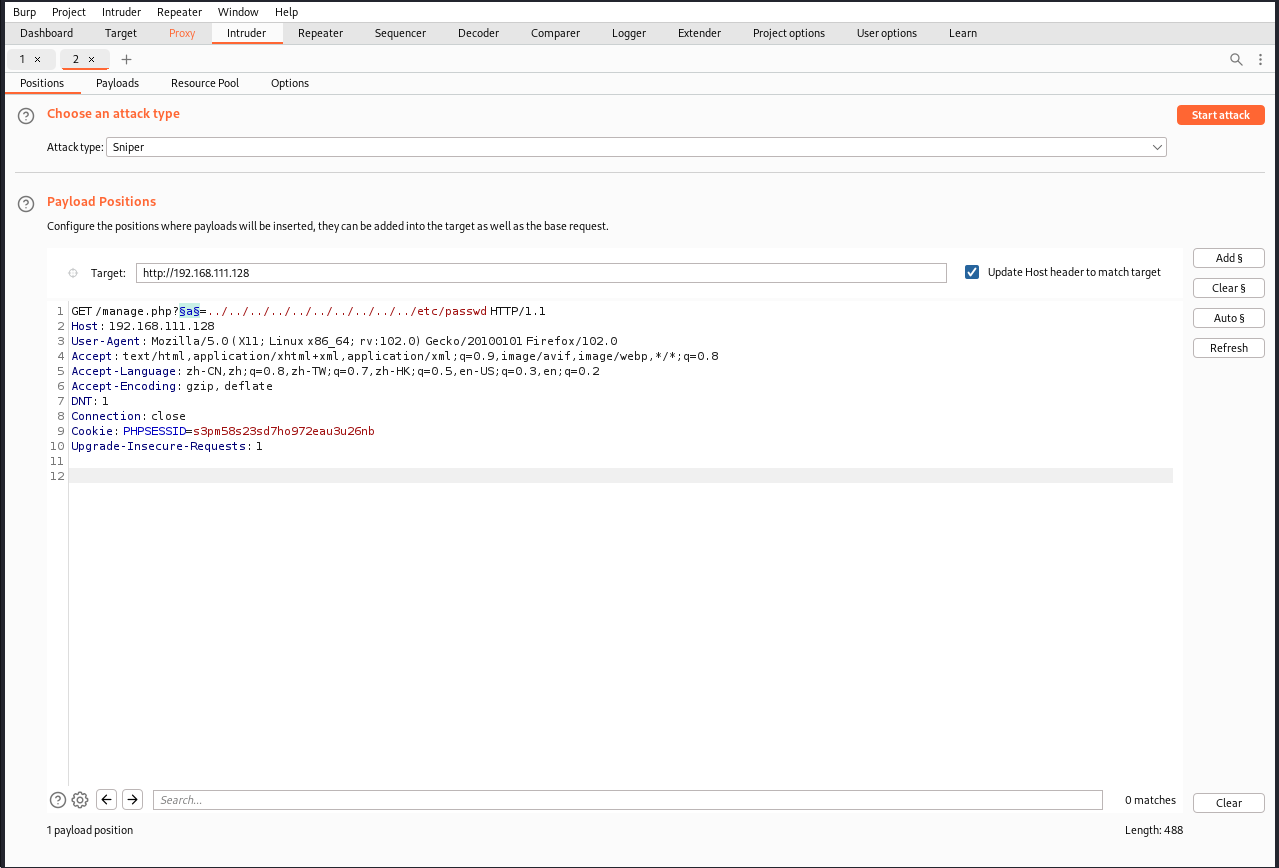The height and width of the screenshot is (868, 1279).
Task: Open the Intruder menu in menu bar
Action: (121, 12)
